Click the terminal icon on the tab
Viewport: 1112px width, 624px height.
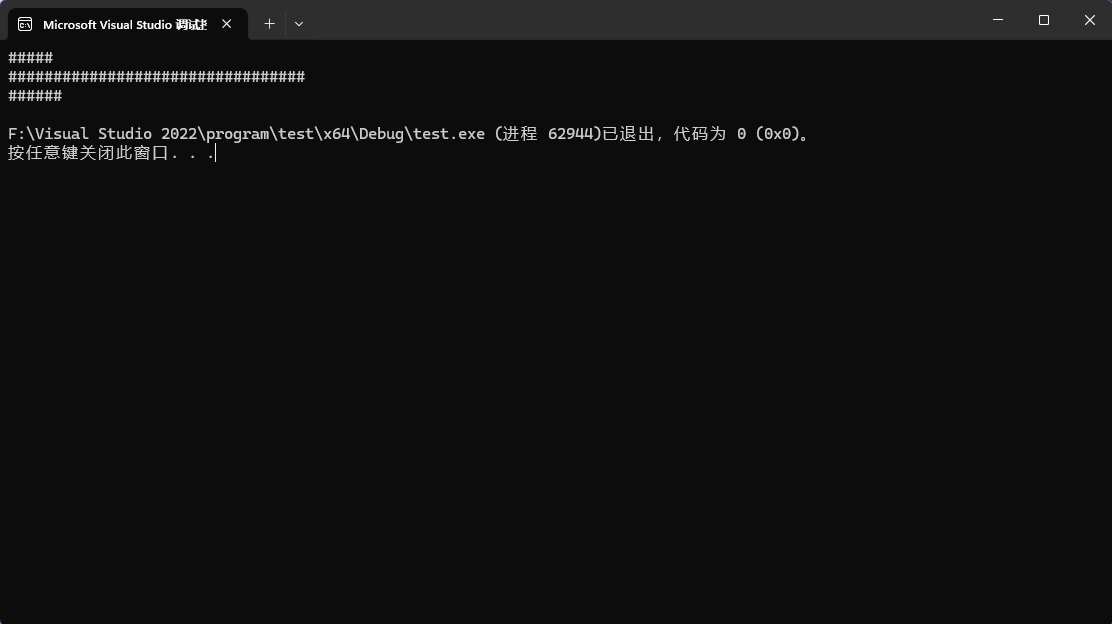(x=25, y=24)
